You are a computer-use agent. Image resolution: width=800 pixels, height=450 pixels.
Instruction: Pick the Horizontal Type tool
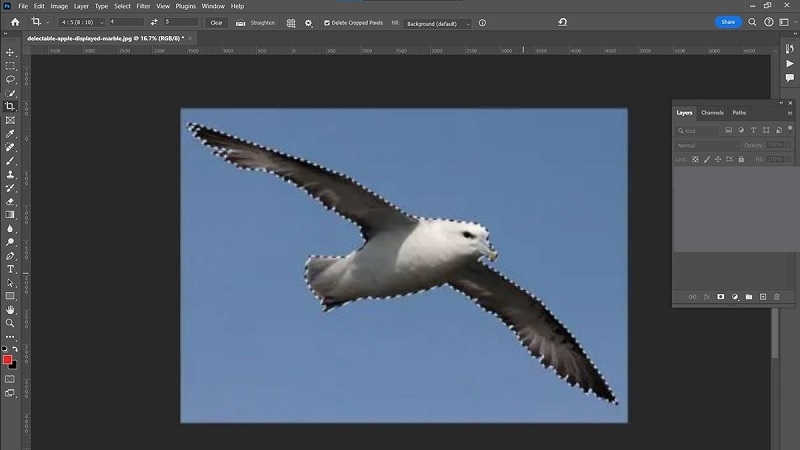pyautogui.click(x=10, y=269)
